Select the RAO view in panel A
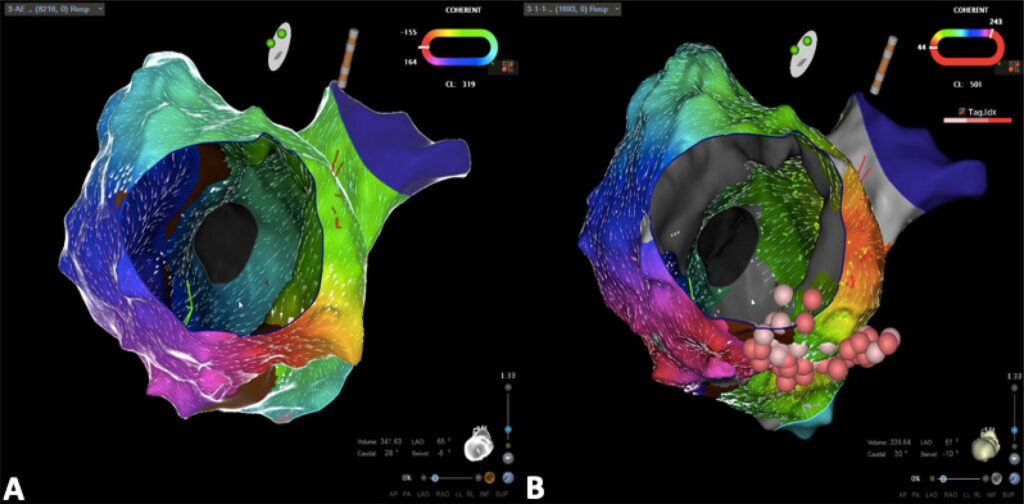 point(443,494)
